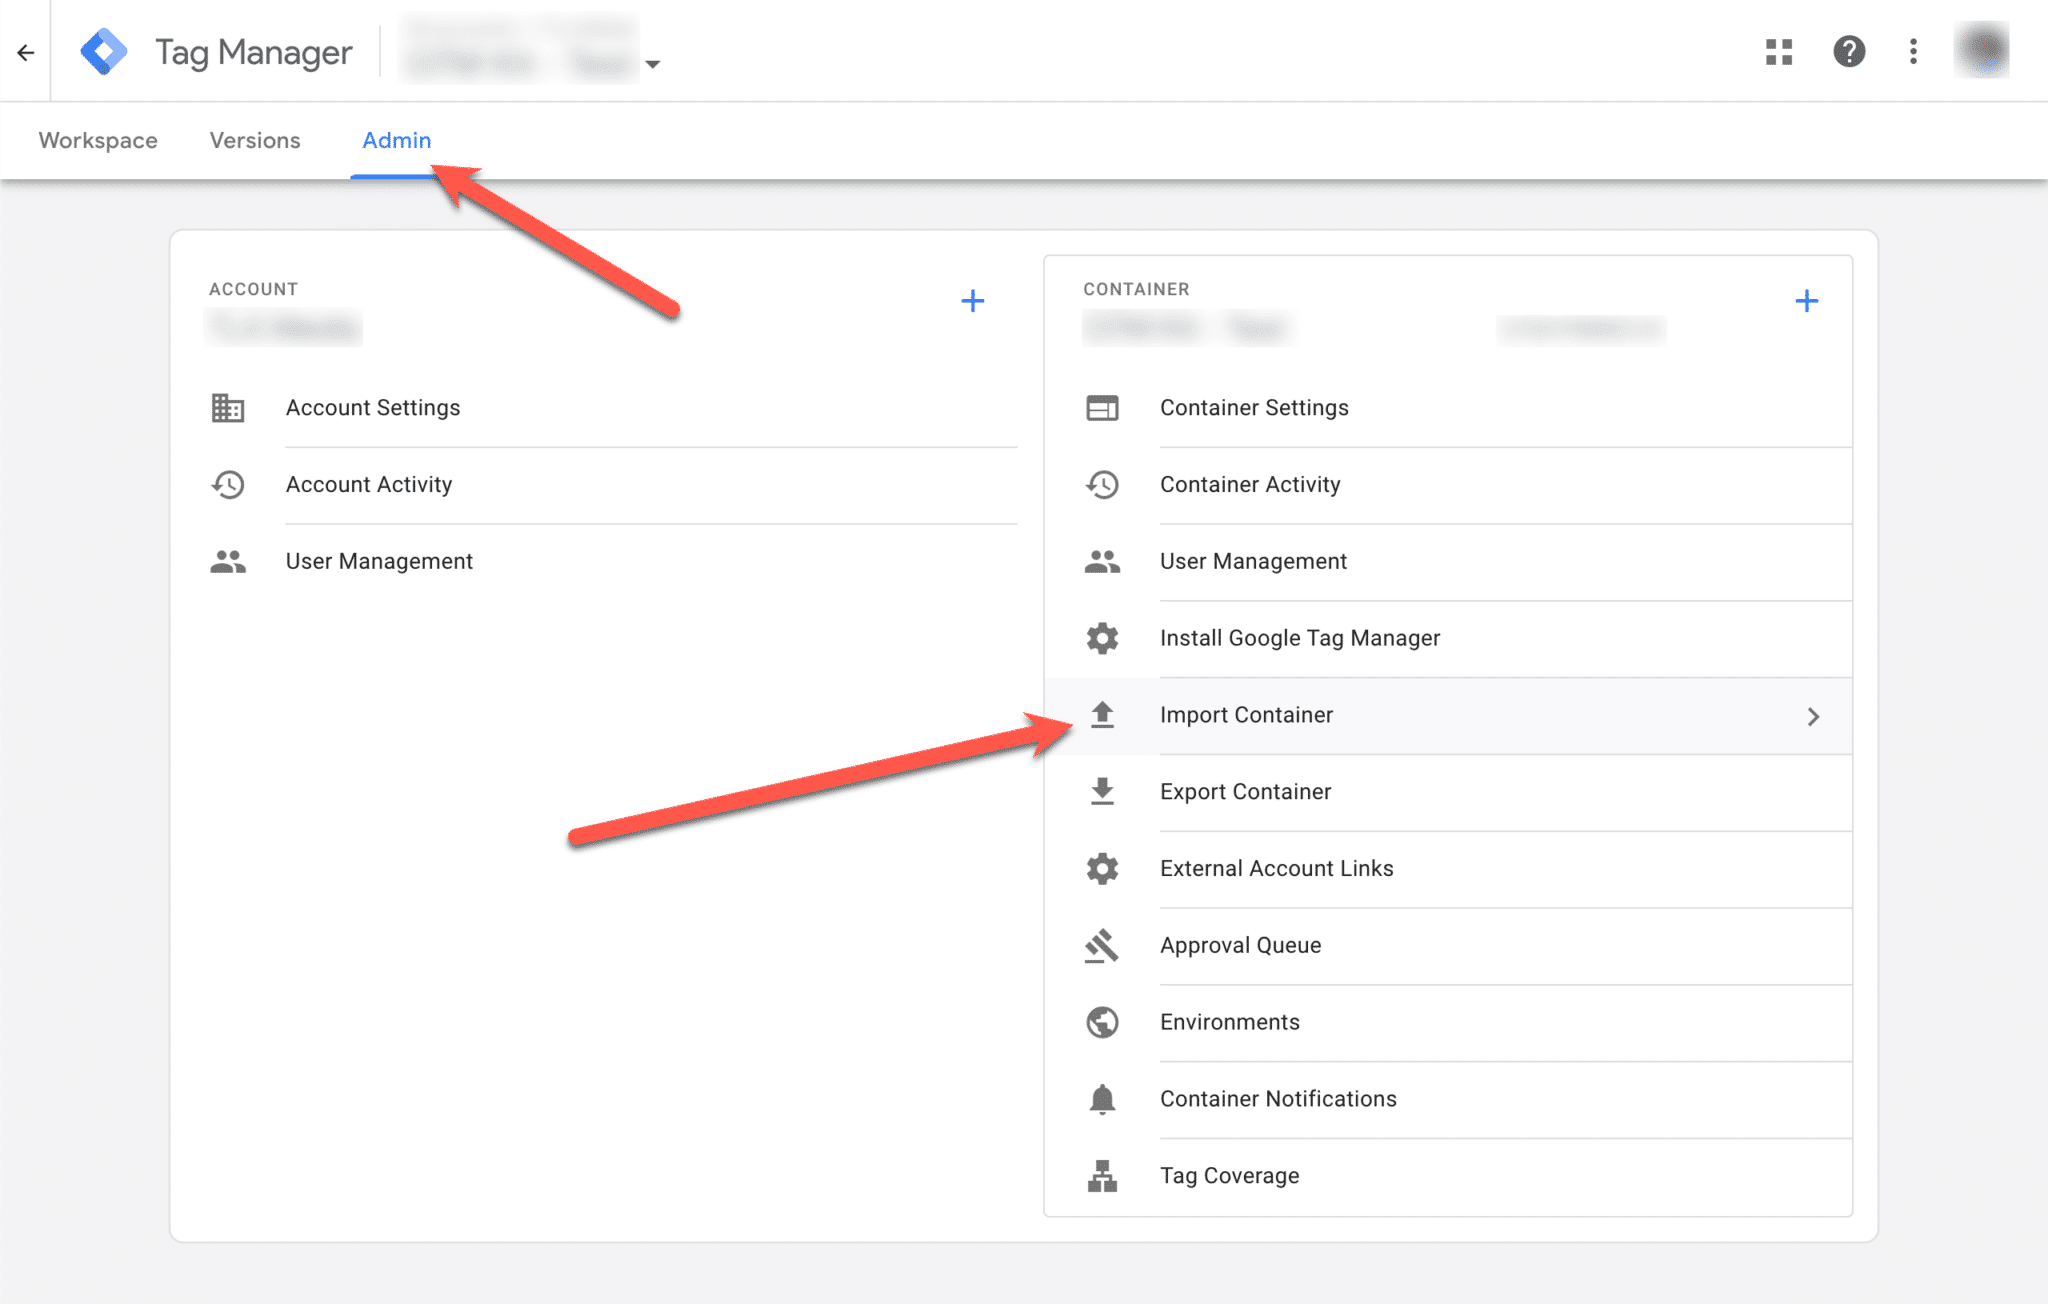Click the Tag Coverage sitemap icon
The image size is (2048, 1304).
[1102, 1176]
